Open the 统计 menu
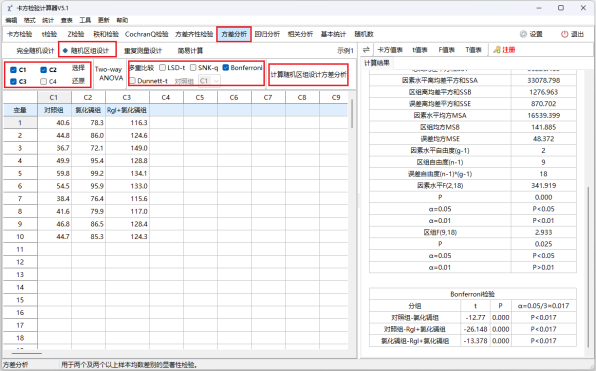The width and height of the screenshot is (596, 371). [x=48, y=20]
